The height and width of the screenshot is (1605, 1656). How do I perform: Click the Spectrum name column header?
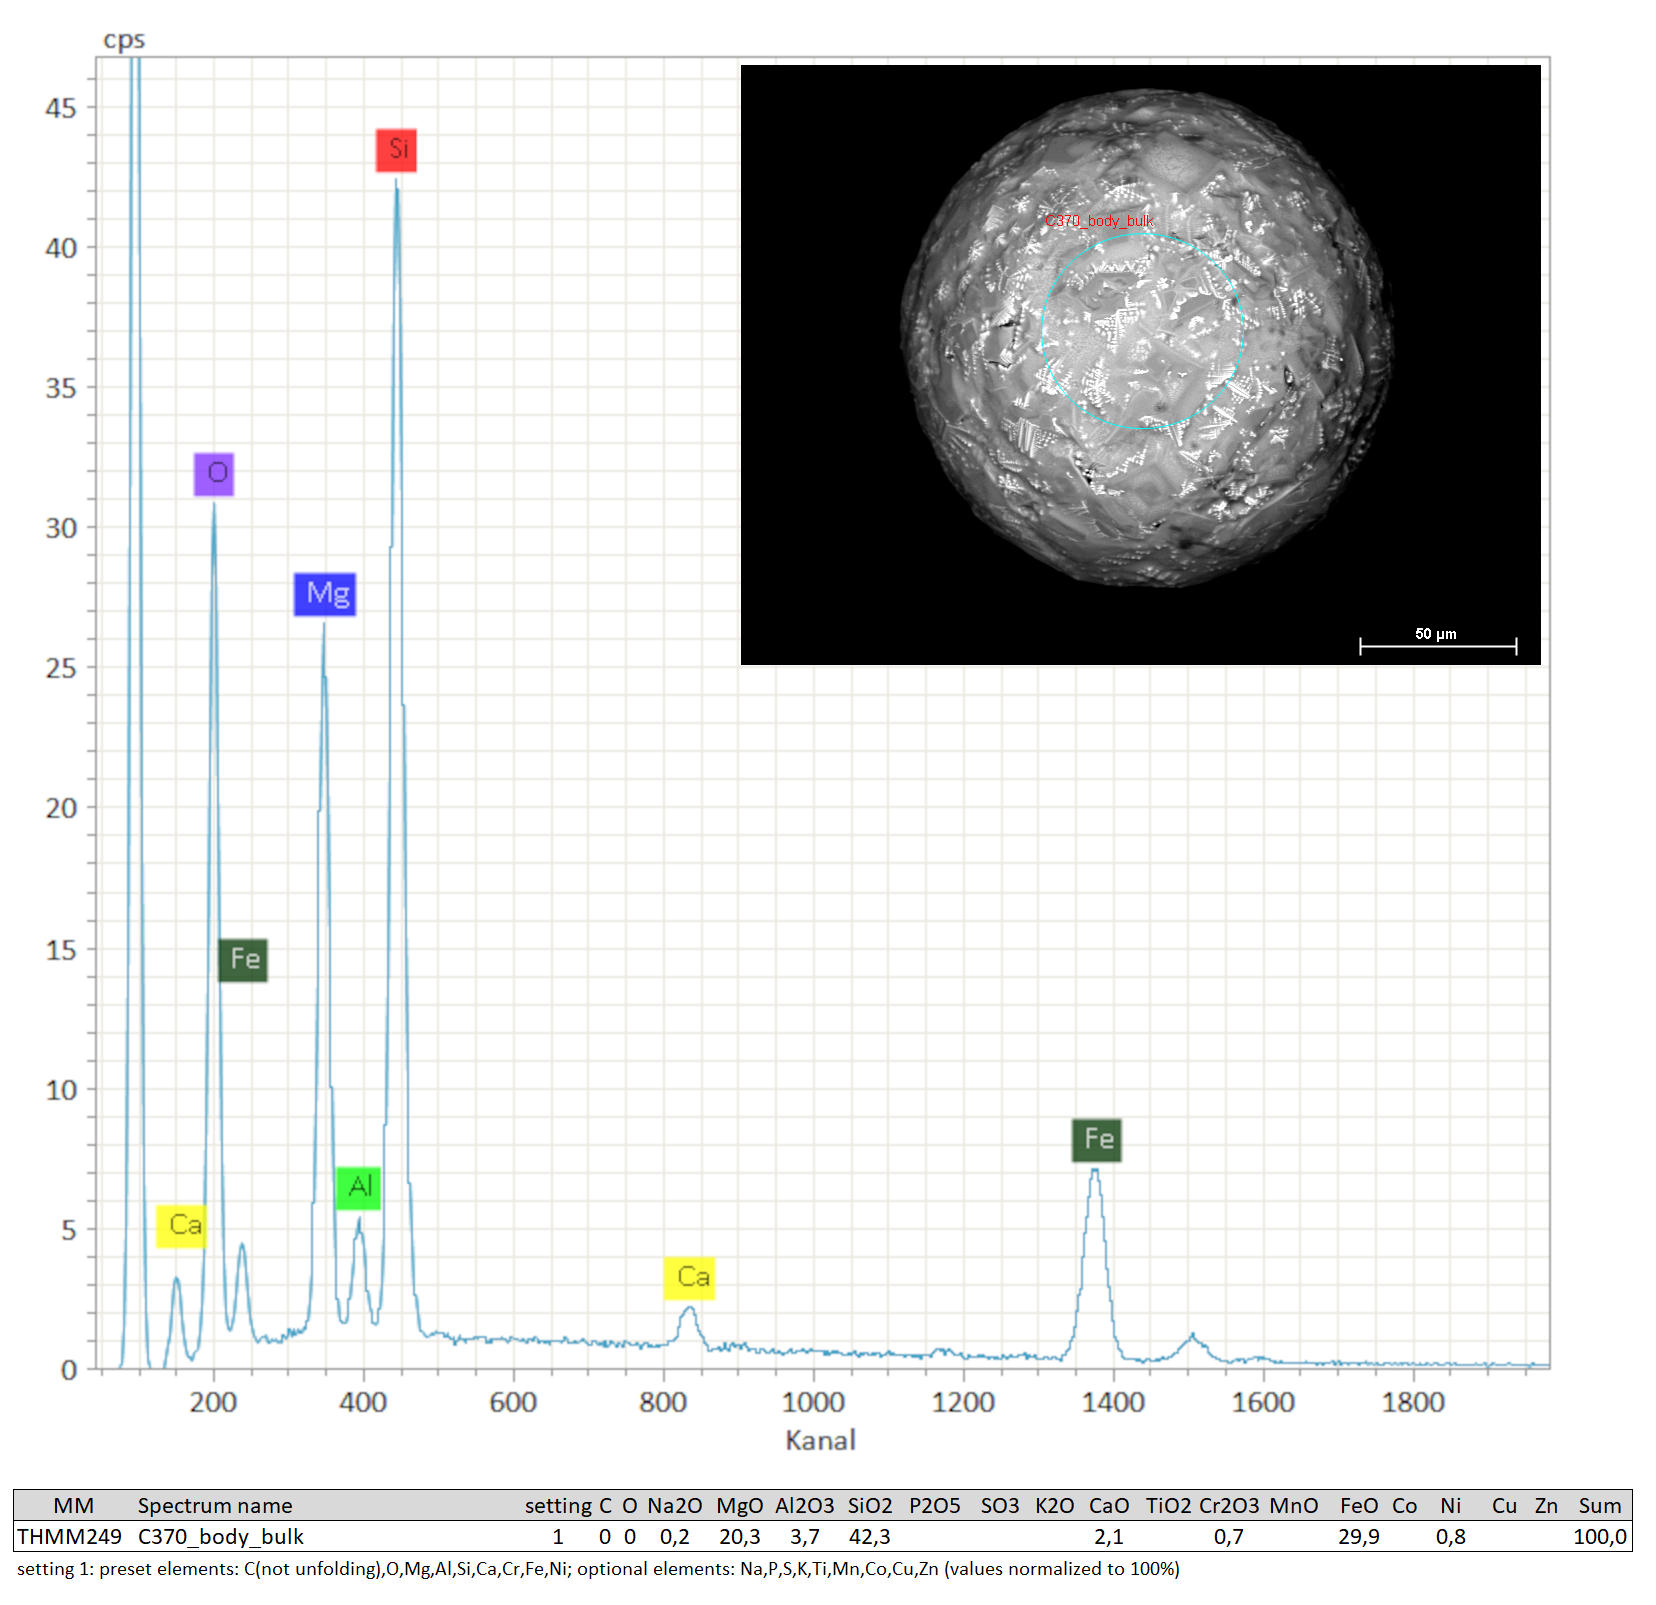pos(215,1505)
